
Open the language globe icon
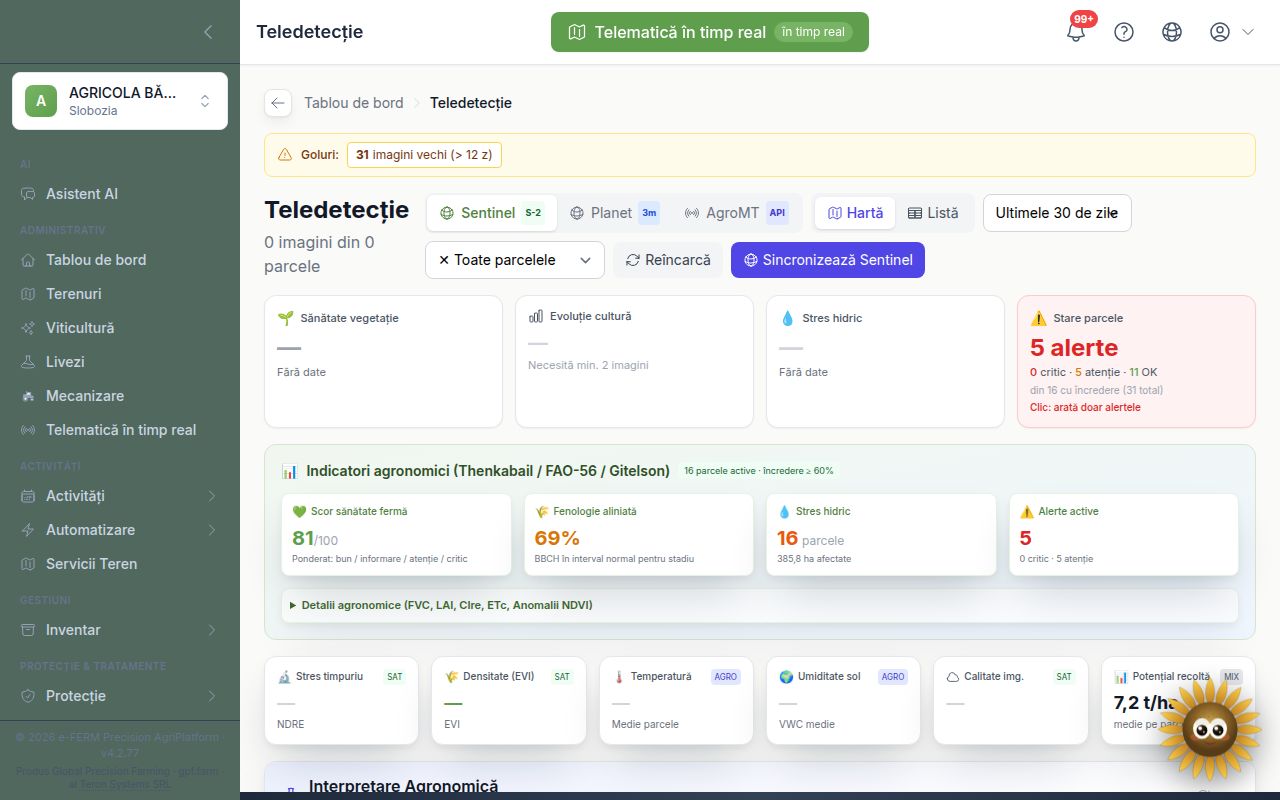pos(1172,32)
